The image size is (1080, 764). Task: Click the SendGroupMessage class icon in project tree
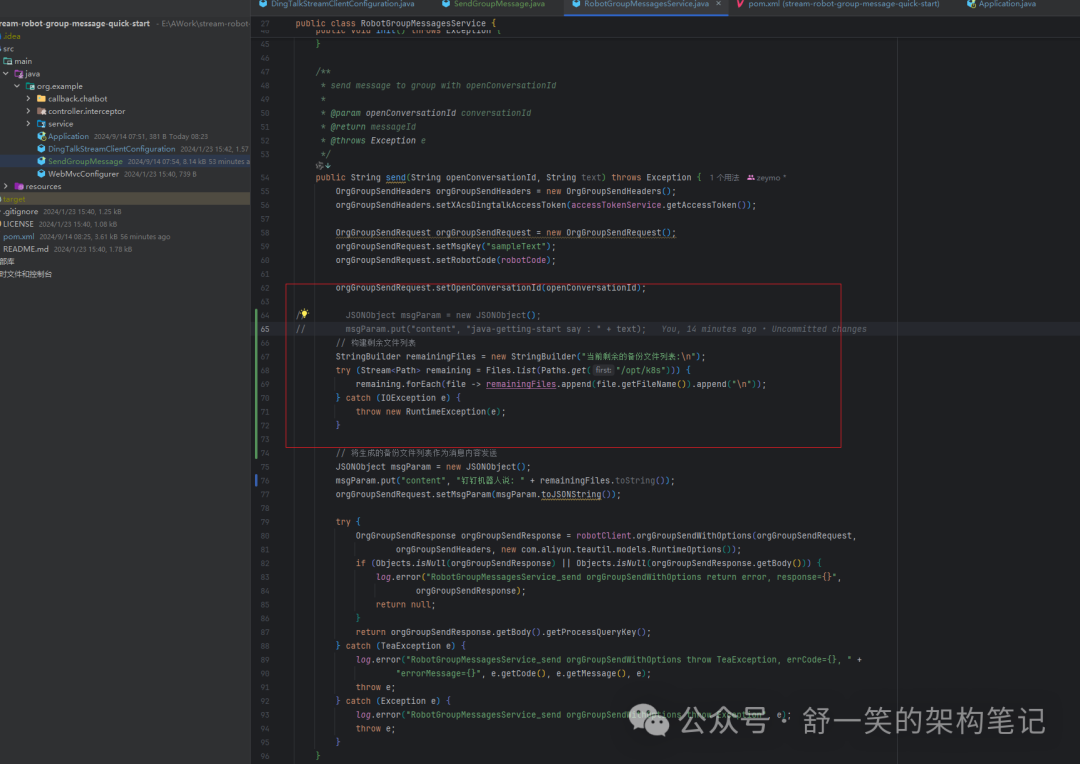click(41, 161)
